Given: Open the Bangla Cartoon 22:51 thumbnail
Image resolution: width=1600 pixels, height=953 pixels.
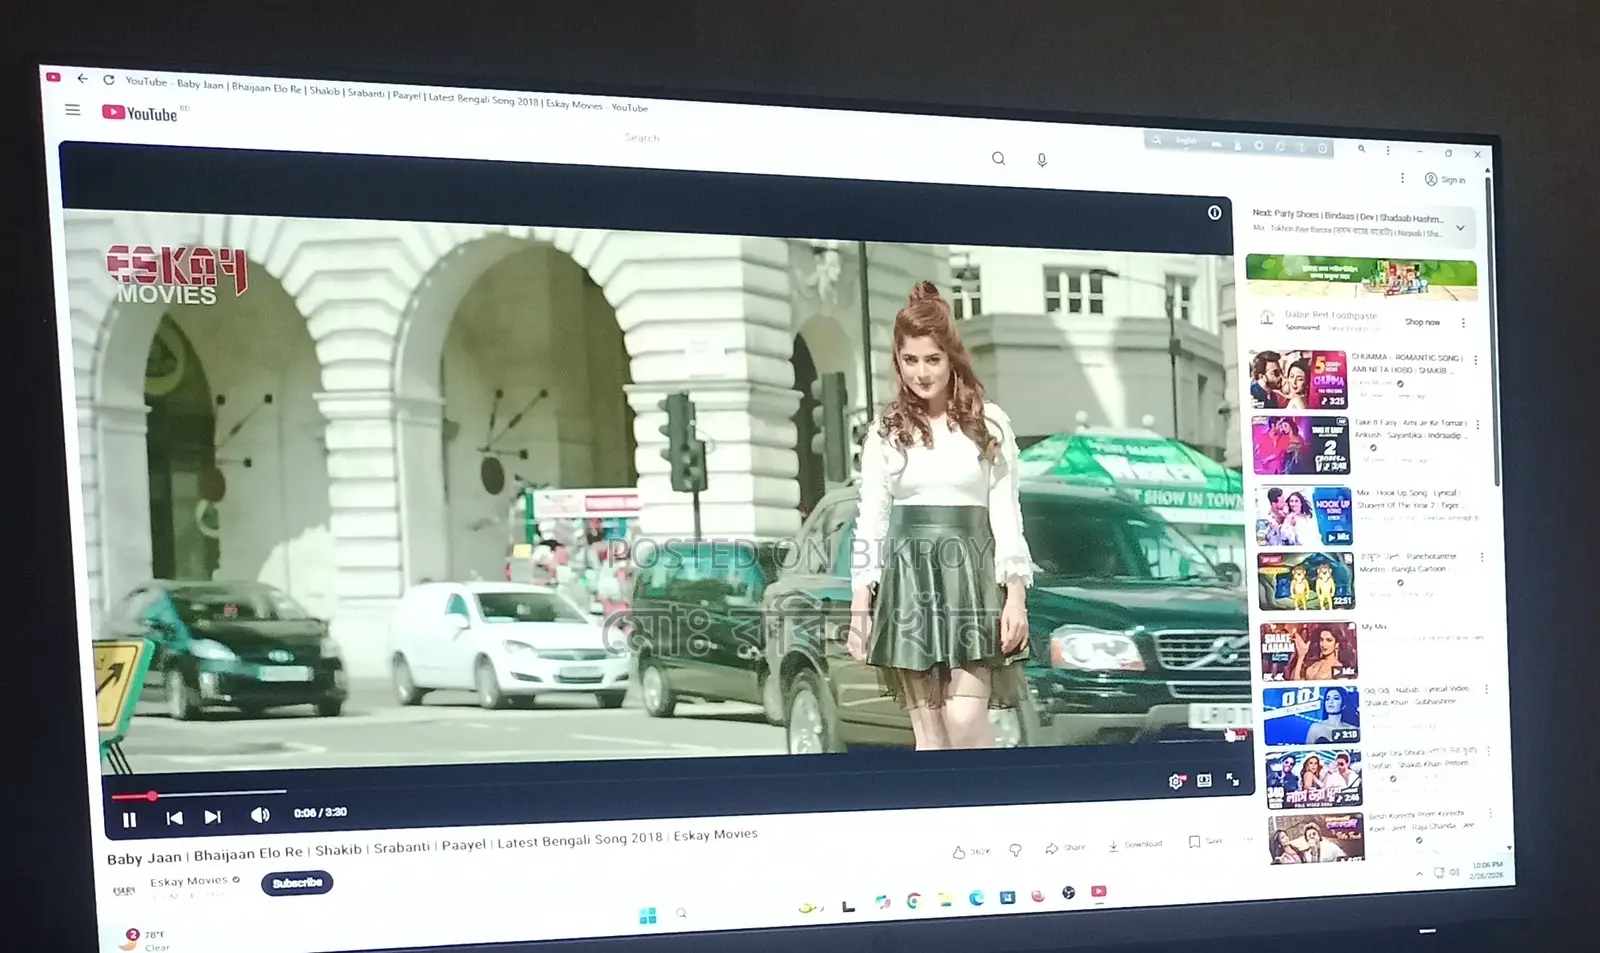Looking at the screenshot, I should tap(1307, 581).
